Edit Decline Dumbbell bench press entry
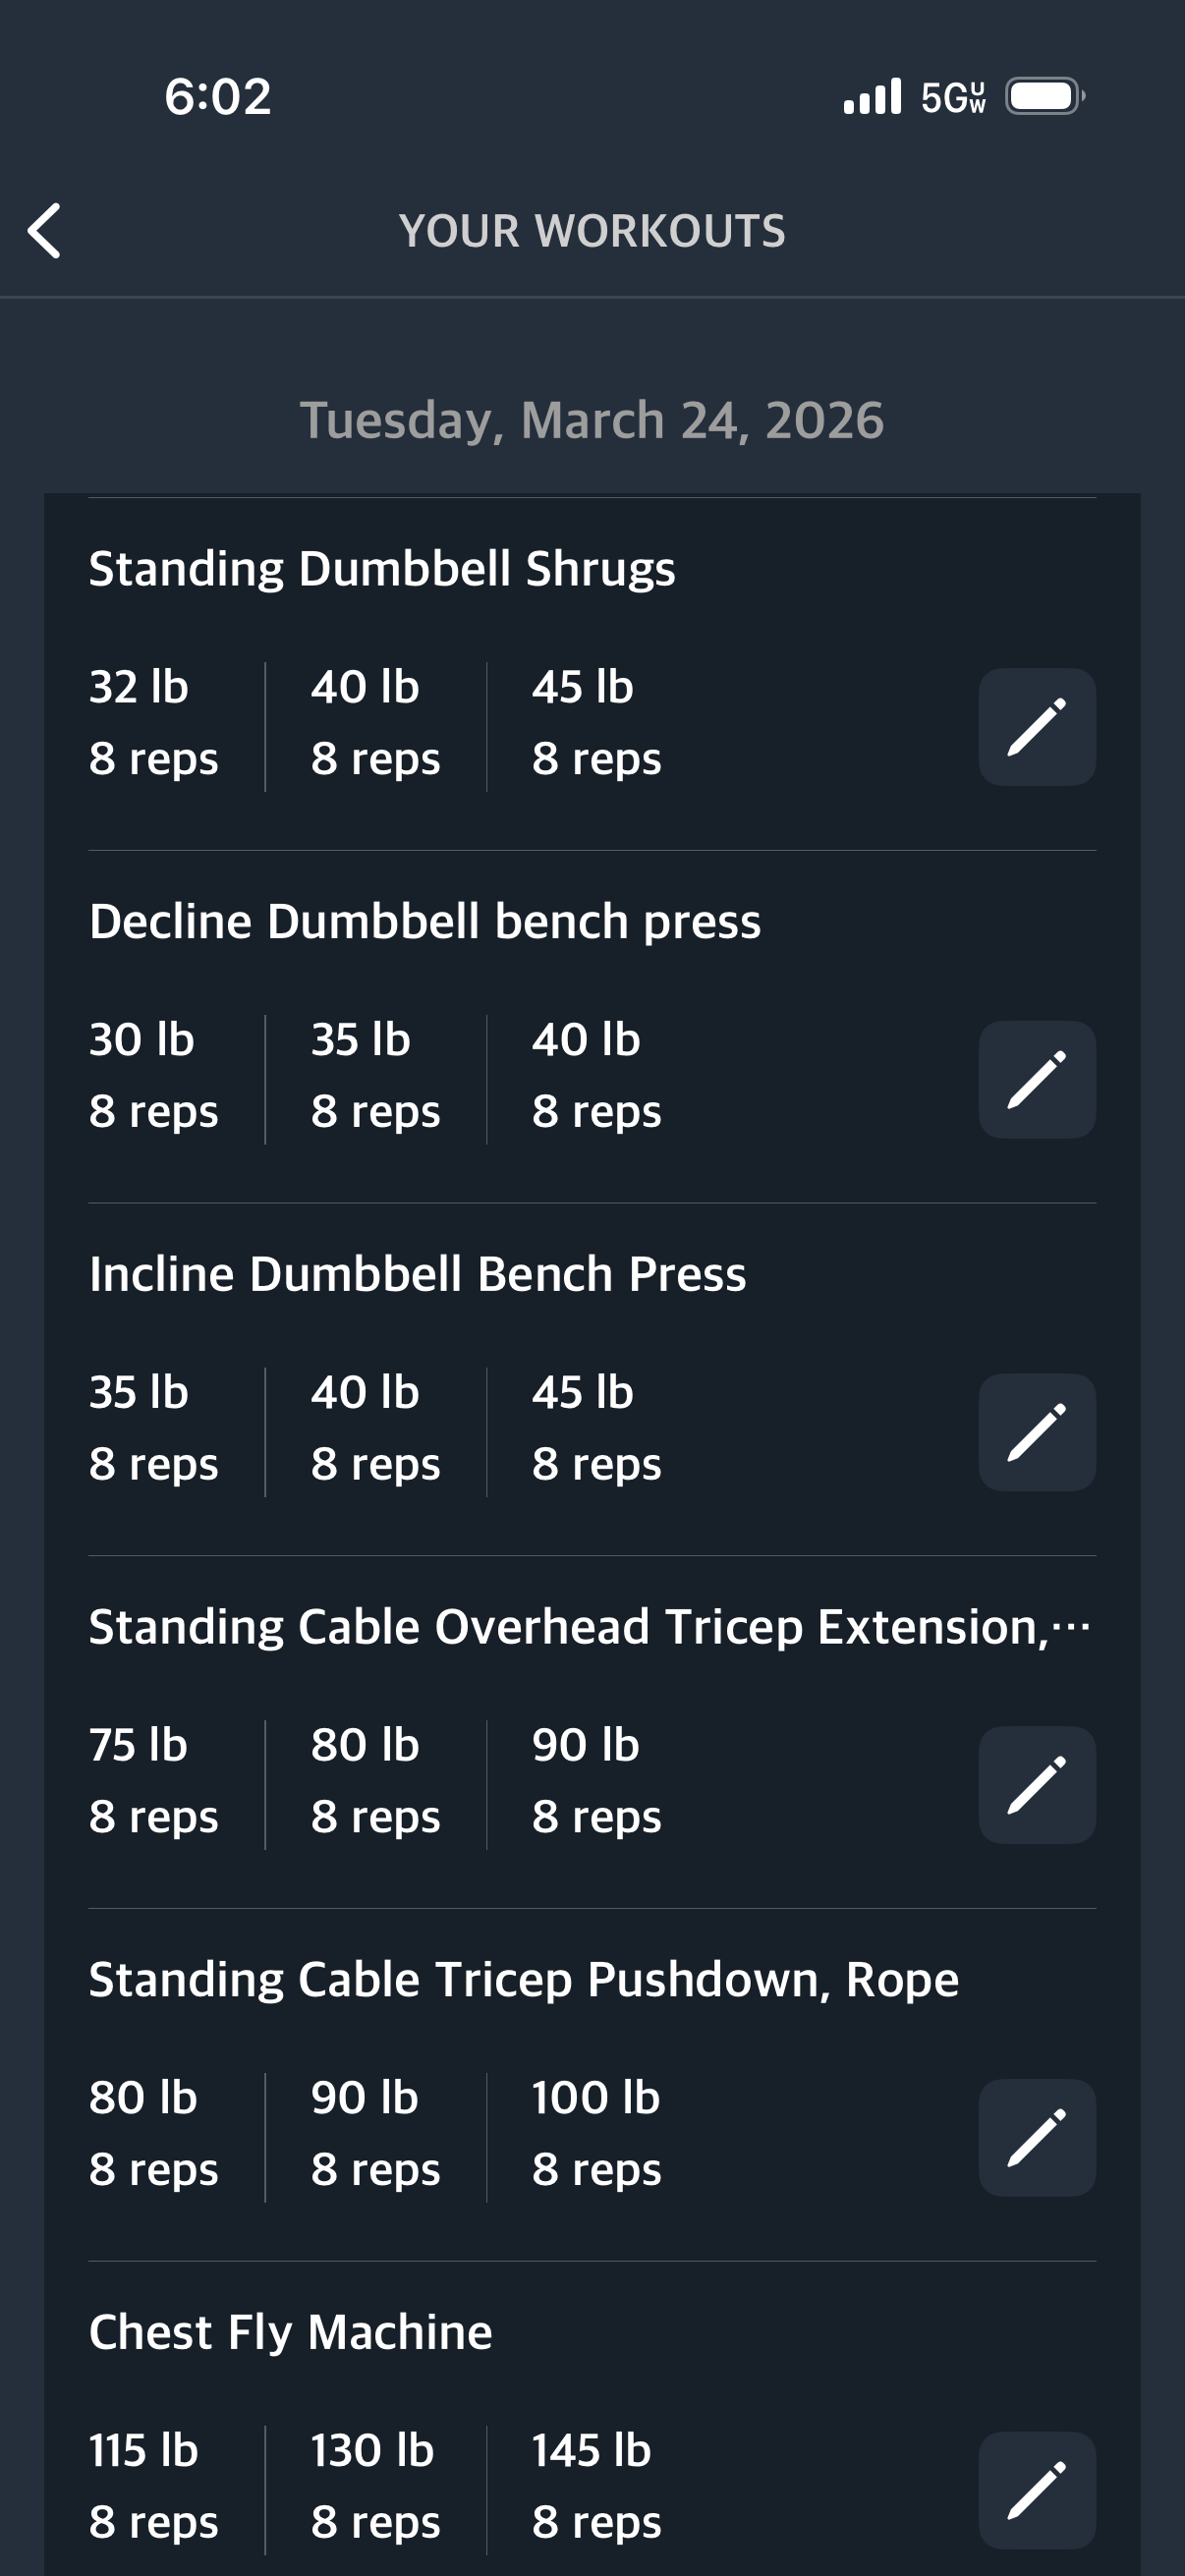 pos(1036,1080)
